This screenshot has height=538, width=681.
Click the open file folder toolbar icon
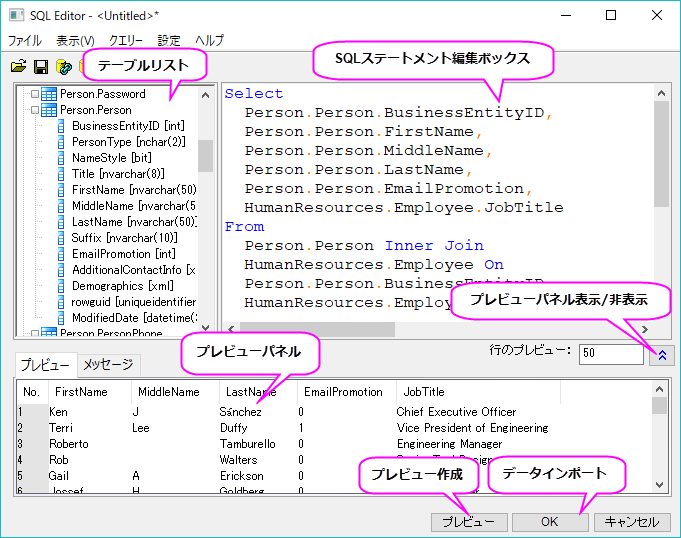[19, 66]
